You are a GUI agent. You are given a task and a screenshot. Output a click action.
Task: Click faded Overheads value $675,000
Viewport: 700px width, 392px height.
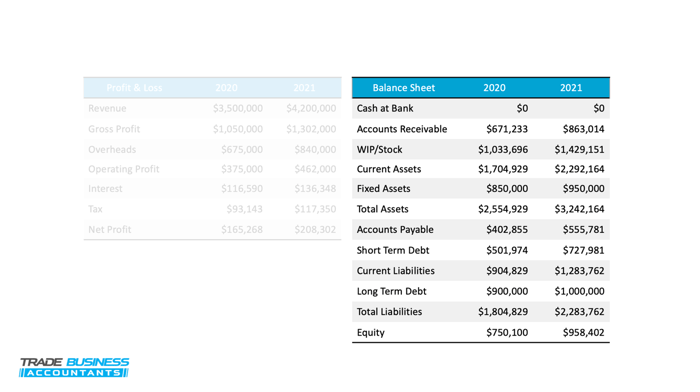242,150
